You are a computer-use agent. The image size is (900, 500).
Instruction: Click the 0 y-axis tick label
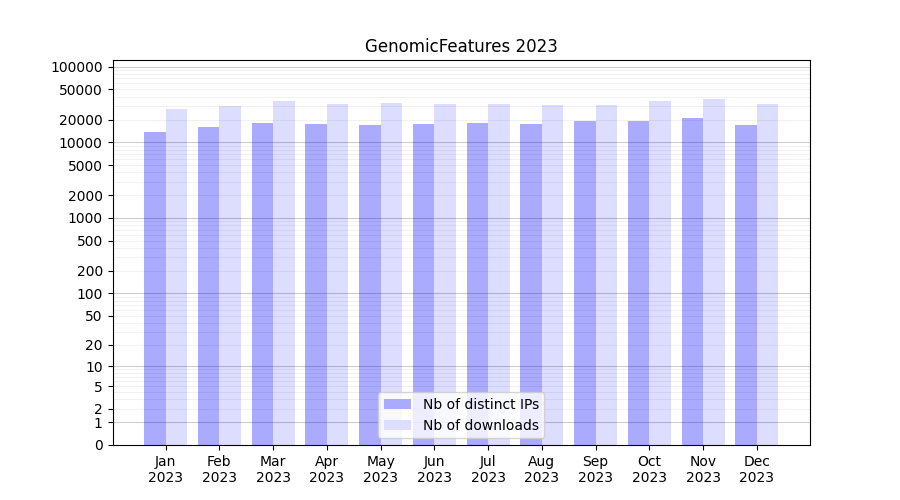[x=98, y=445]
